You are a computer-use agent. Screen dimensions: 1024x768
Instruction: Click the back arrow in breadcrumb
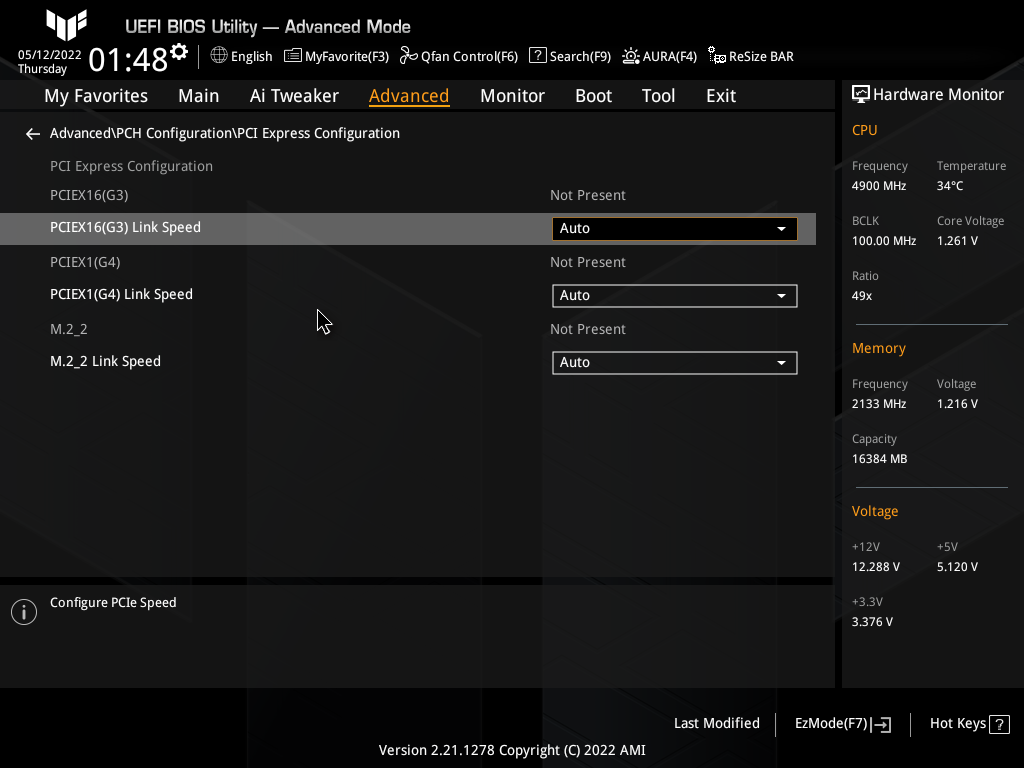(x=33, y=134)
